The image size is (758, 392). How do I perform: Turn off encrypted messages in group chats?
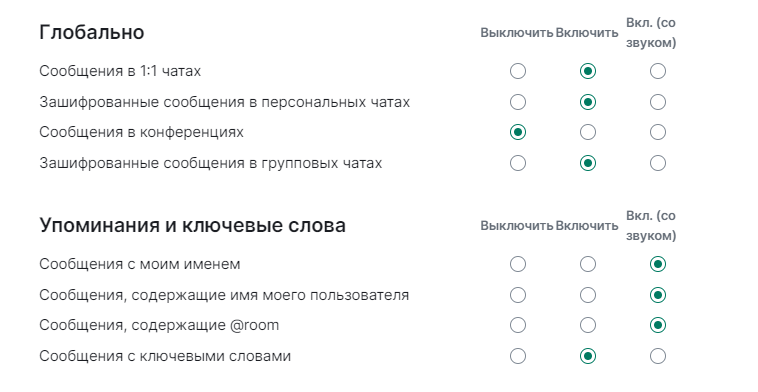[x=518, y=163]
